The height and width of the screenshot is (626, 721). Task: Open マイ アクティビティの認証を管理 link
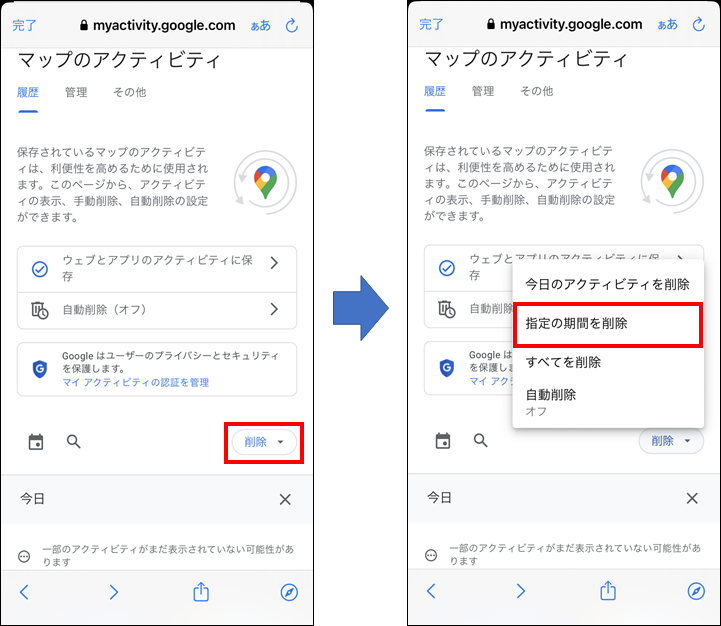[136, 383]
